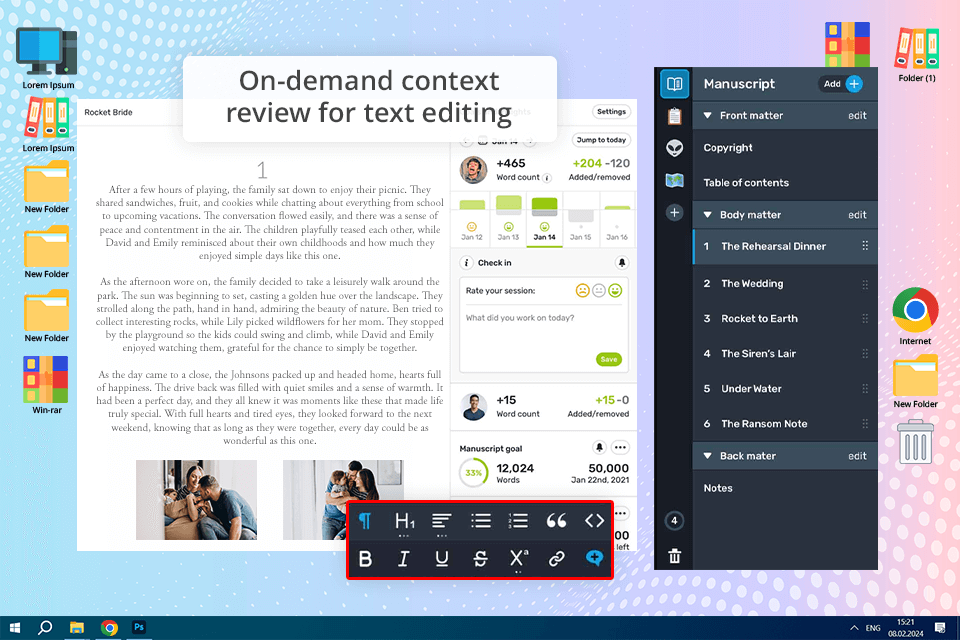The image size is (960, 640).
Task: Rate session with happy face
Action: (x=615, y=290)
